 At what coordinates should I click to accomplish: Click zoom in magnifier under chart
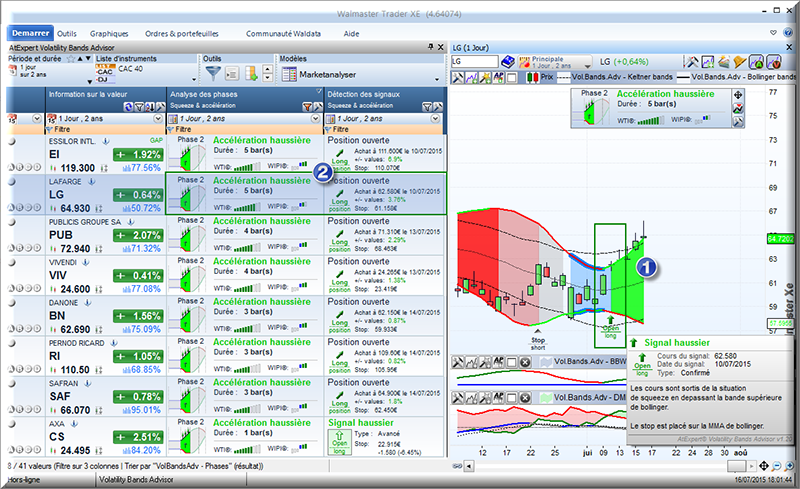pos(789,466)
